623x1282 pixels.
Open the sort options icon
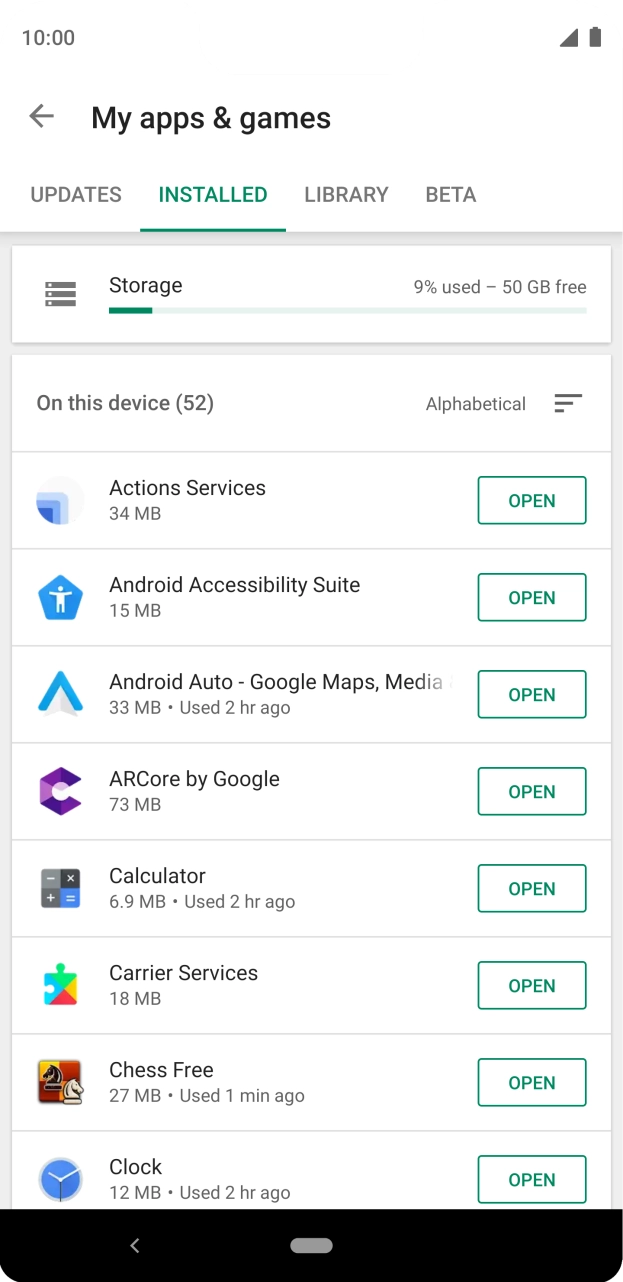coord(568,403)
